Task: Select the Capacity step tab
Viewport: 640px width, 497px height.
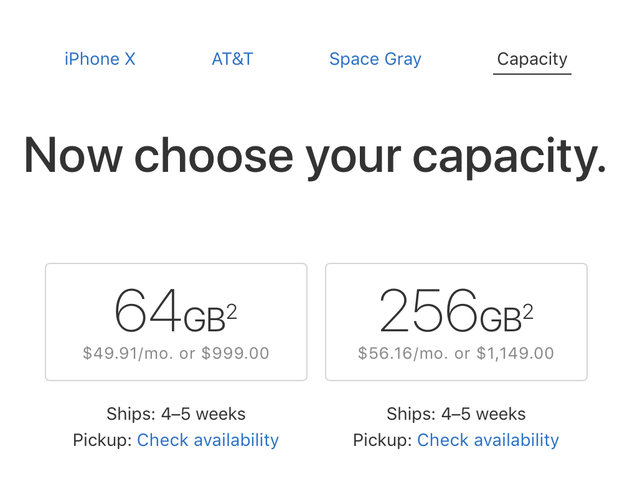Action: pos(532,59)
